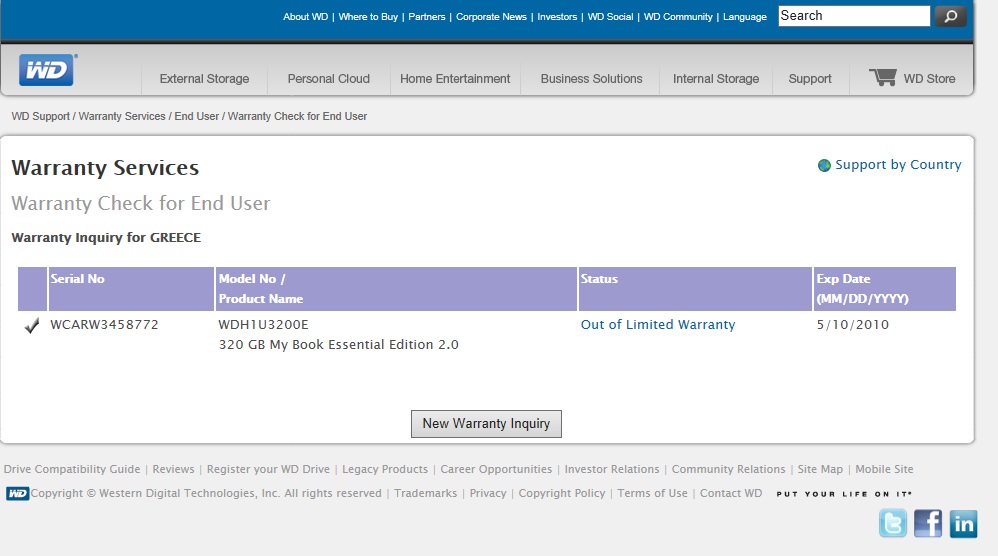Open the Language selector link

click(745, 17)
